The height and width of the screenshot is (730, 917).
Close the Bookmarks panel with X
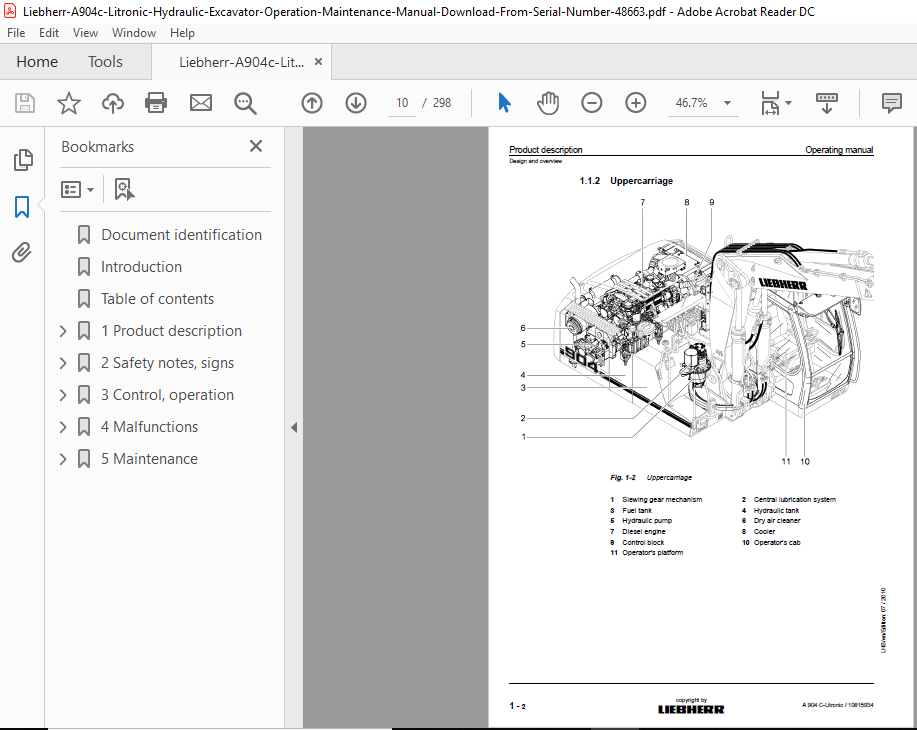tap(256, 146)
